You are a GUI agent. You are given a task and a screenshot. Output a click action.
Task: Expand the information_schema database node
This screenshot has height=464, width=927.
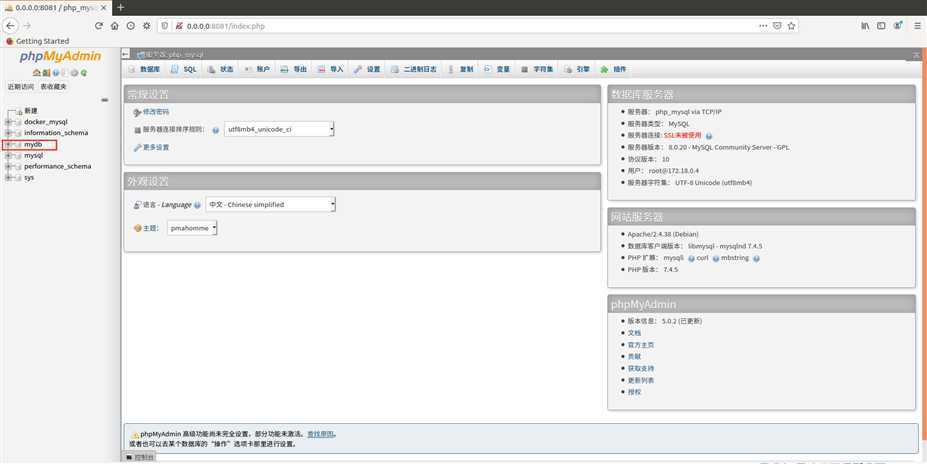(x=8, y=133)
